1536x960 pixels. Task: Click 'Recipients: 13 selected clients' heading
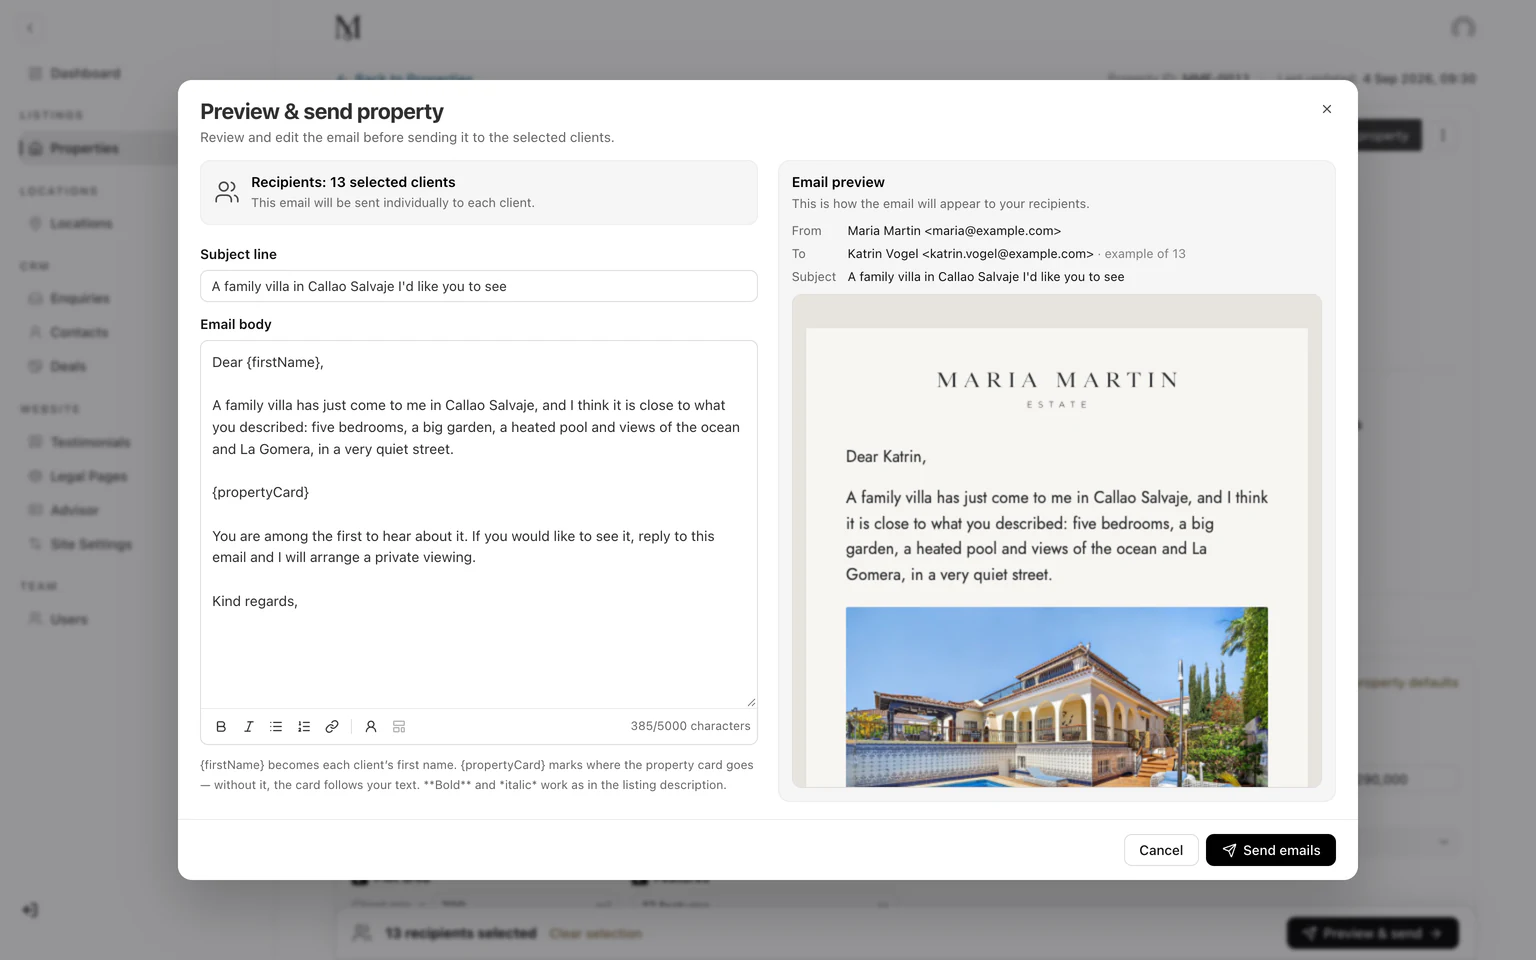pyautogui.click(x=353, y=182)
